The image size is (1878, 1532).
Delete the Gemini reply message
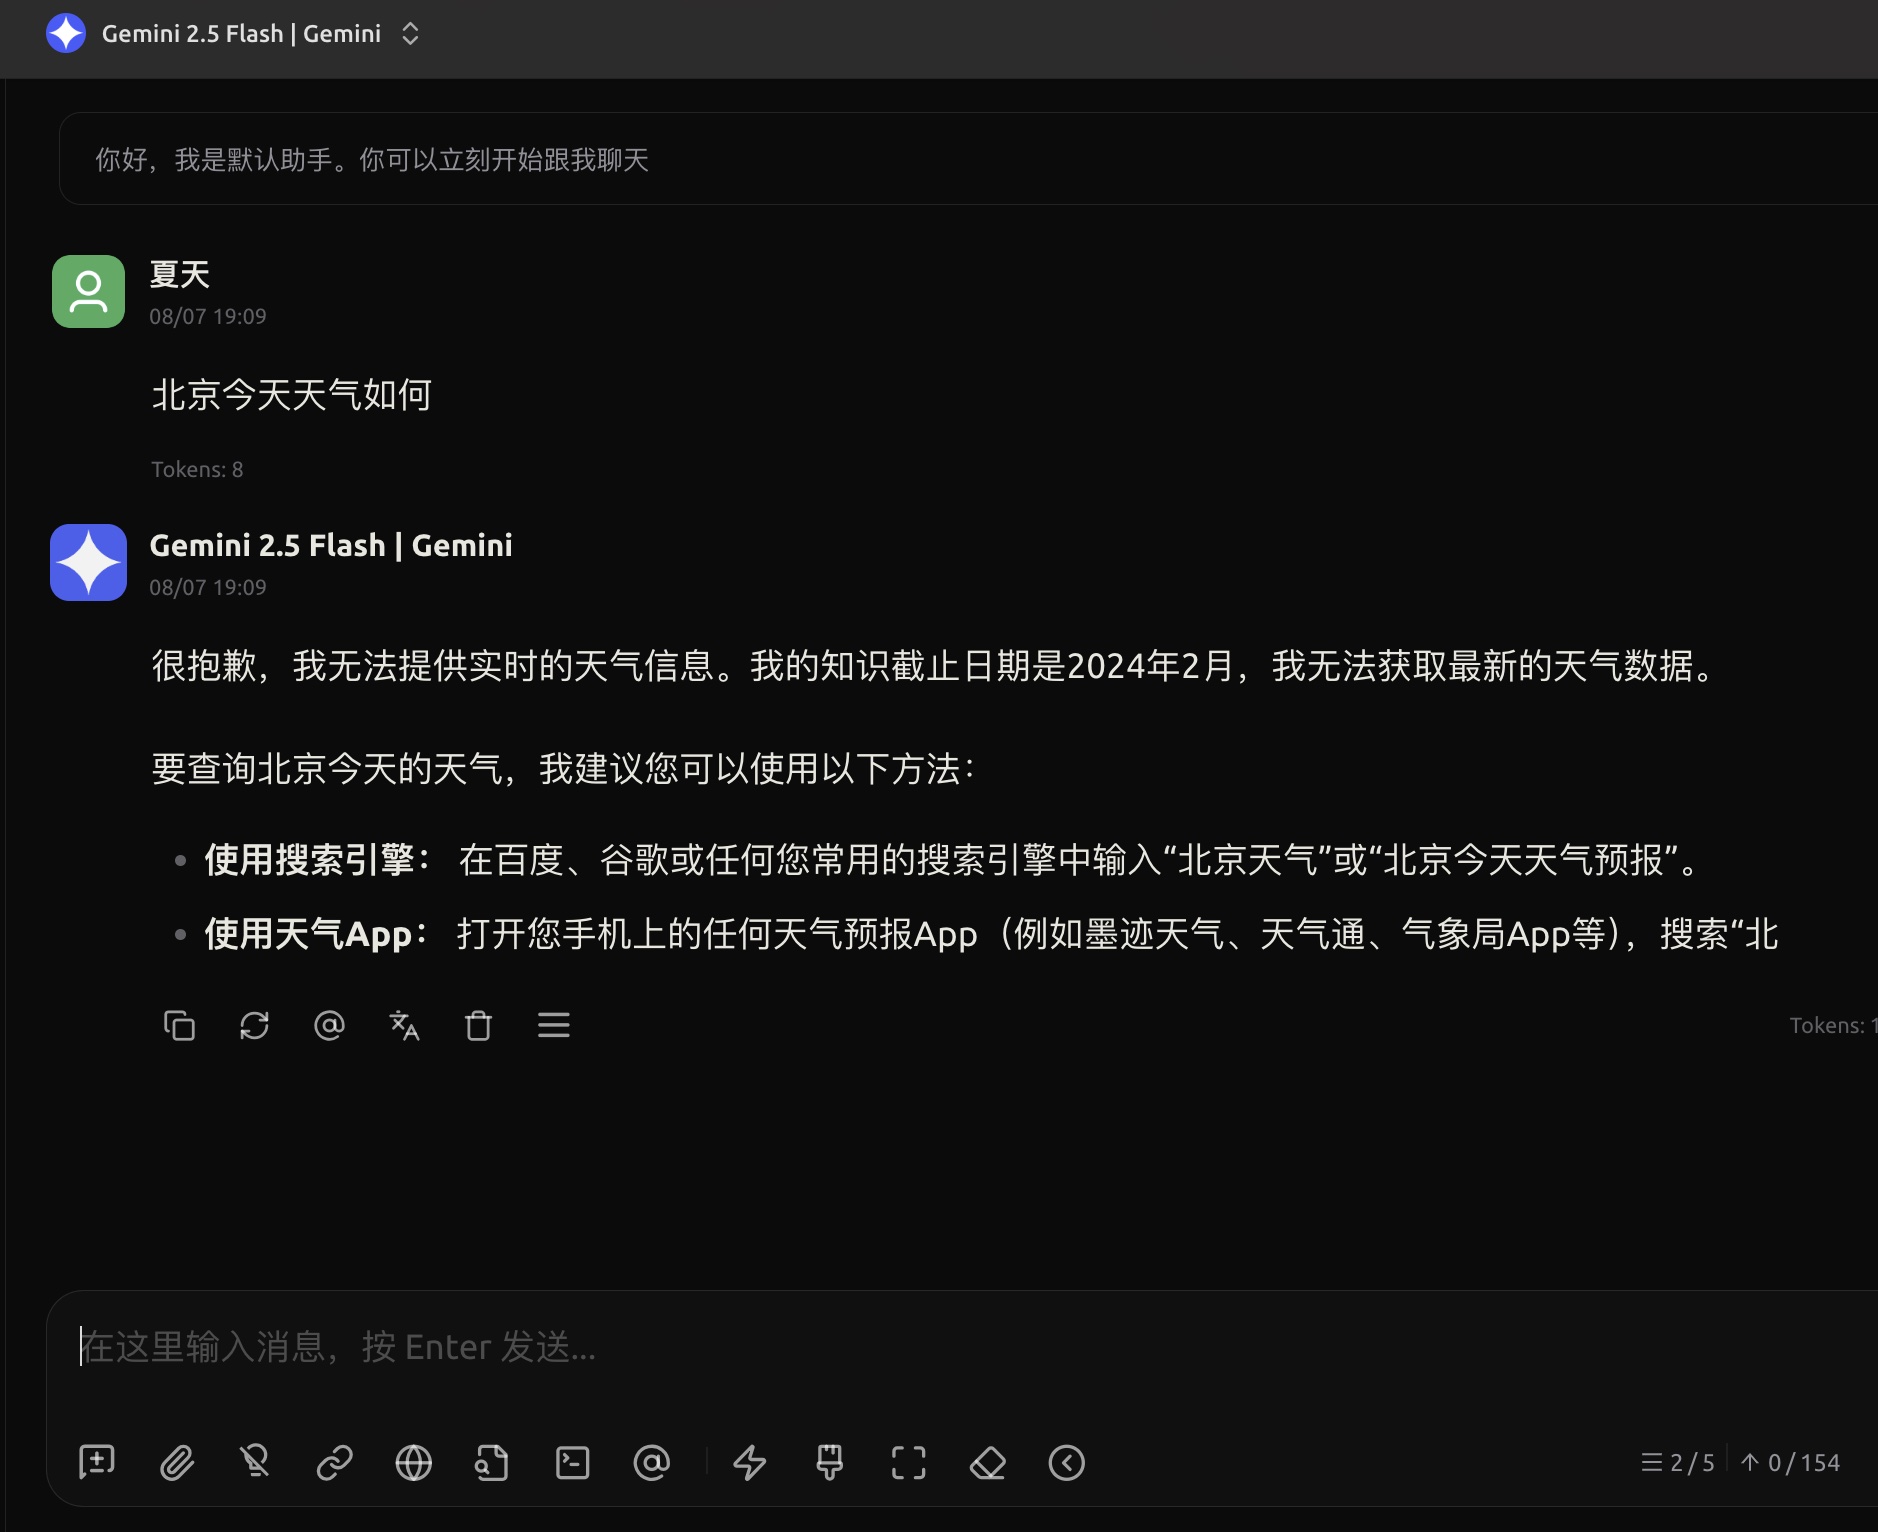pos(478,1025)
